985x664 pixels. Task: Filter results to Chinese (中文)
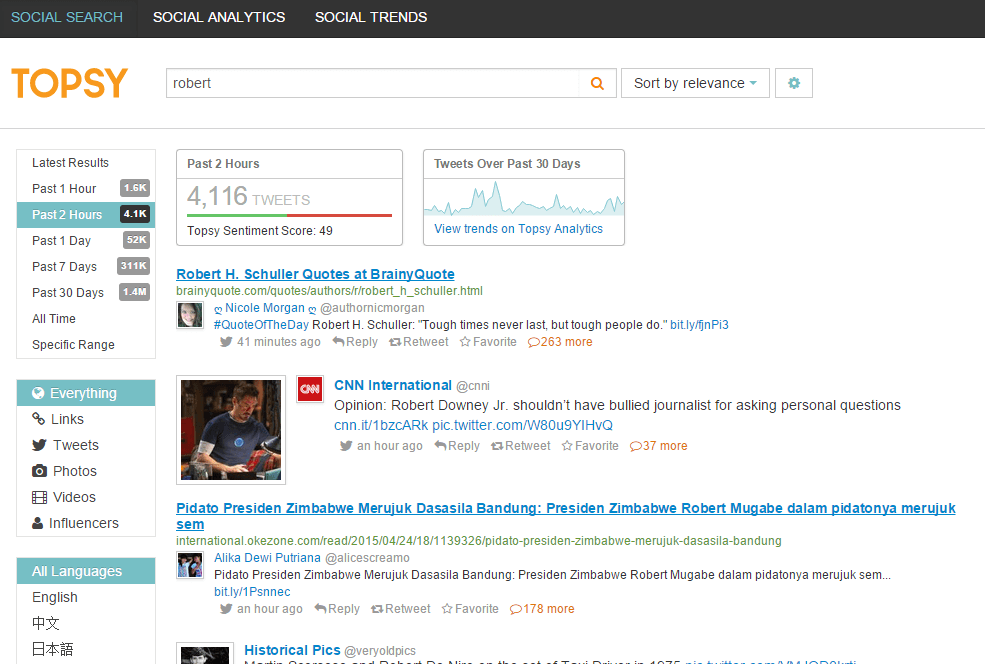pos(86,623)
